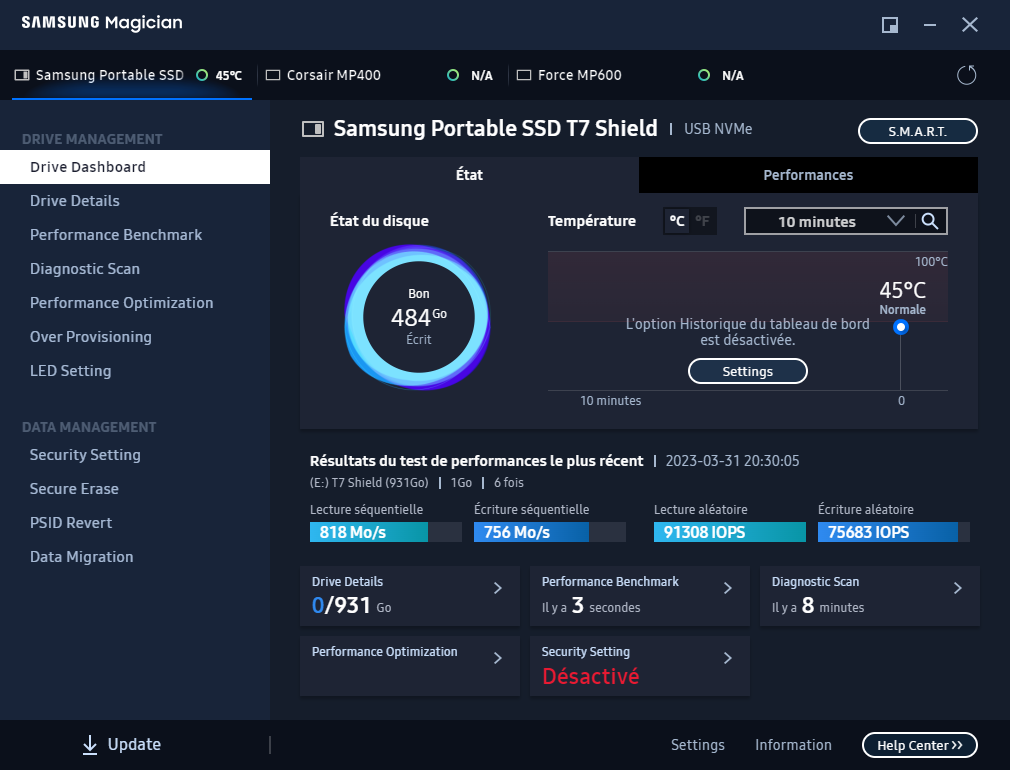Viewport: 1010px width, 770px height.
Task: Click the (E:) T7 Shield (931Go) label
Action: [x=369, y=483]
